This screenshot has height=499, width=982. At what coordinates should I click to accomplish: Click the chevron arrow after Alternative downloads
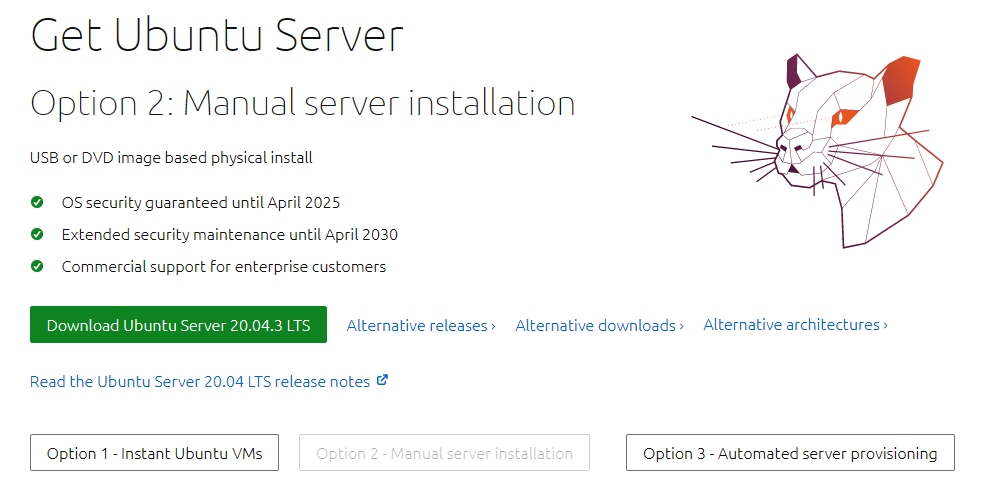[681, 326]
